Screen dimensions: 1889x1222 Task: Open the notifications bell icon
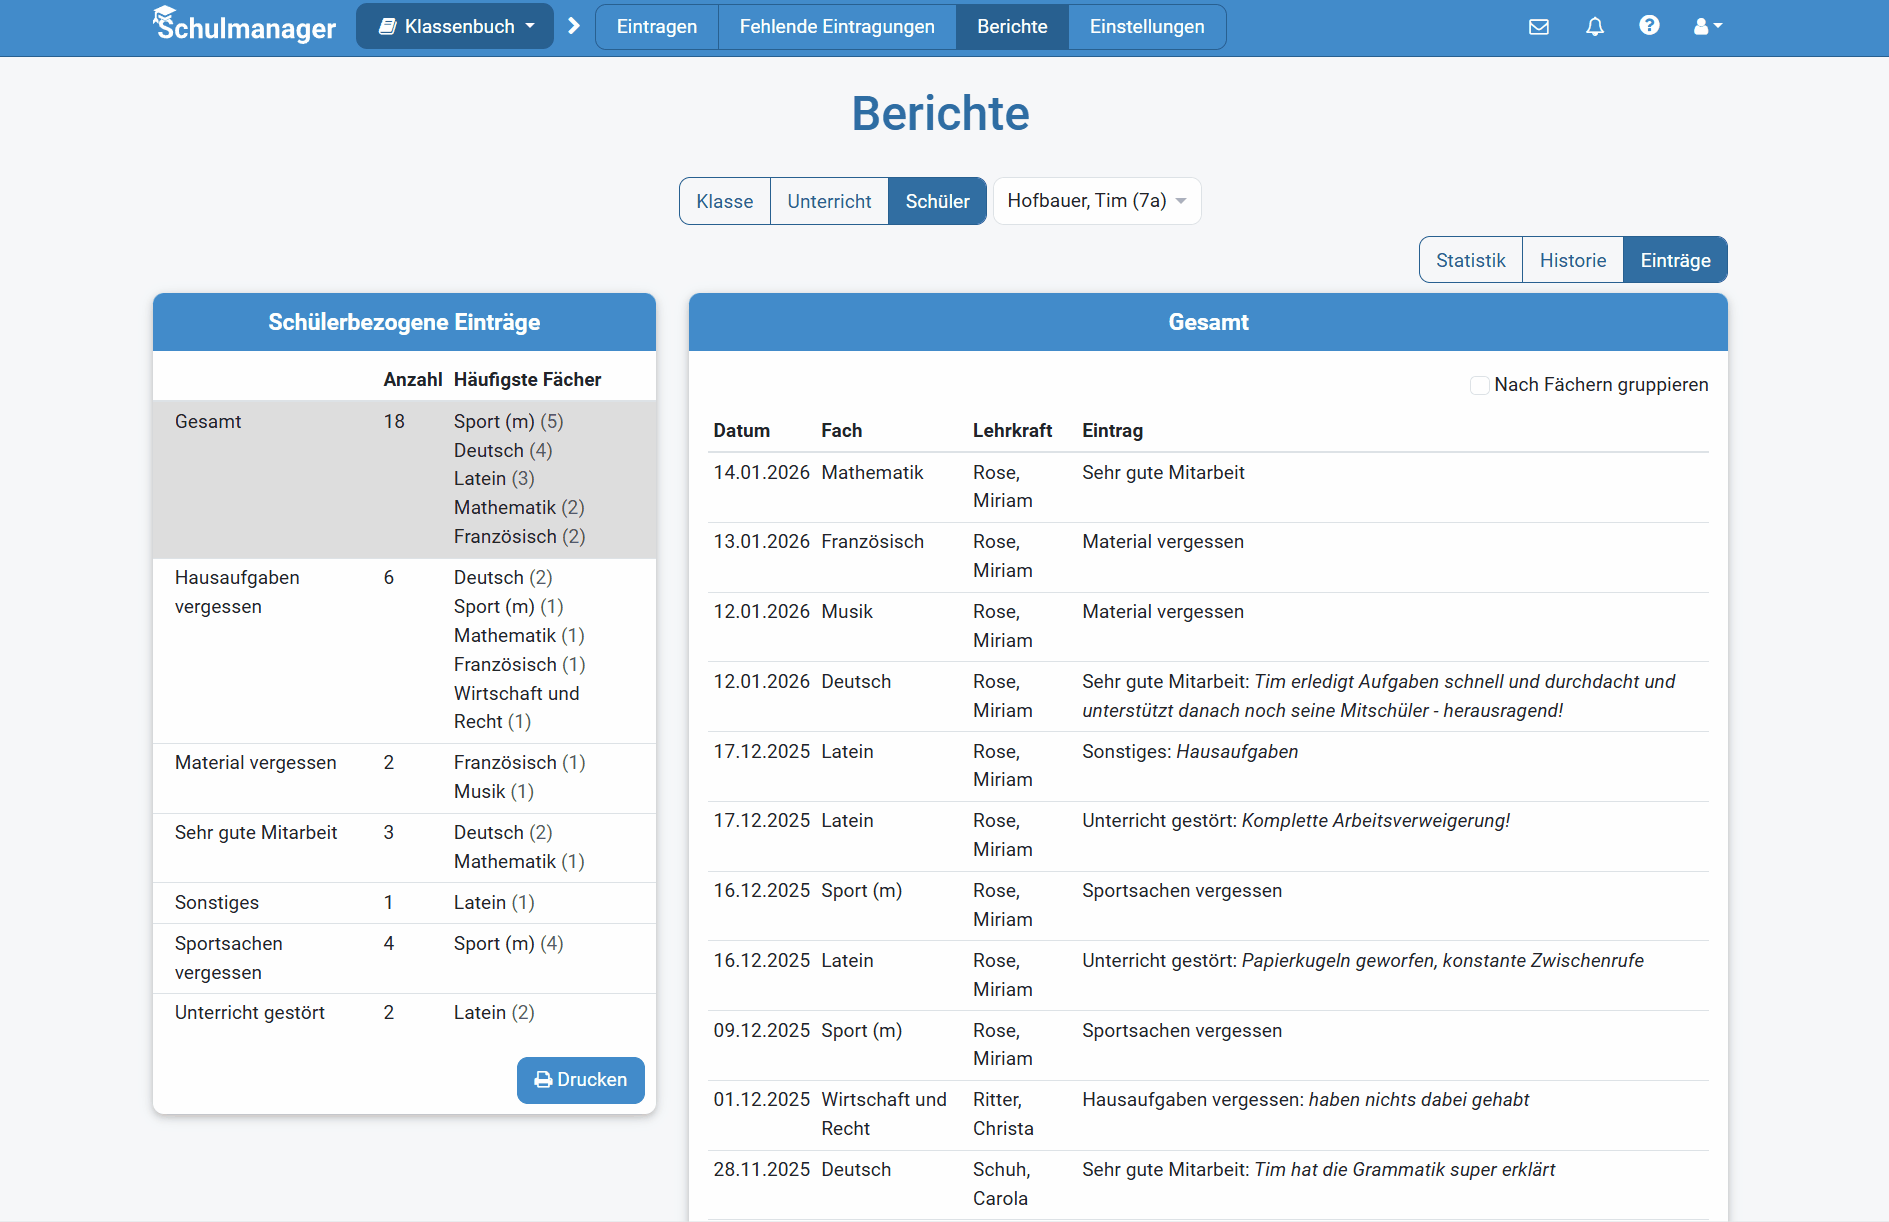pyautogui.click(x=1595, y=27)
